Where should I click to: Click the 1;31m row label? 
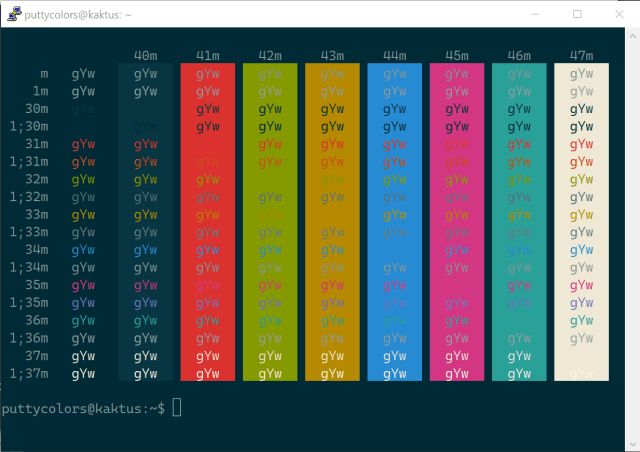click(x=28, y=161)
